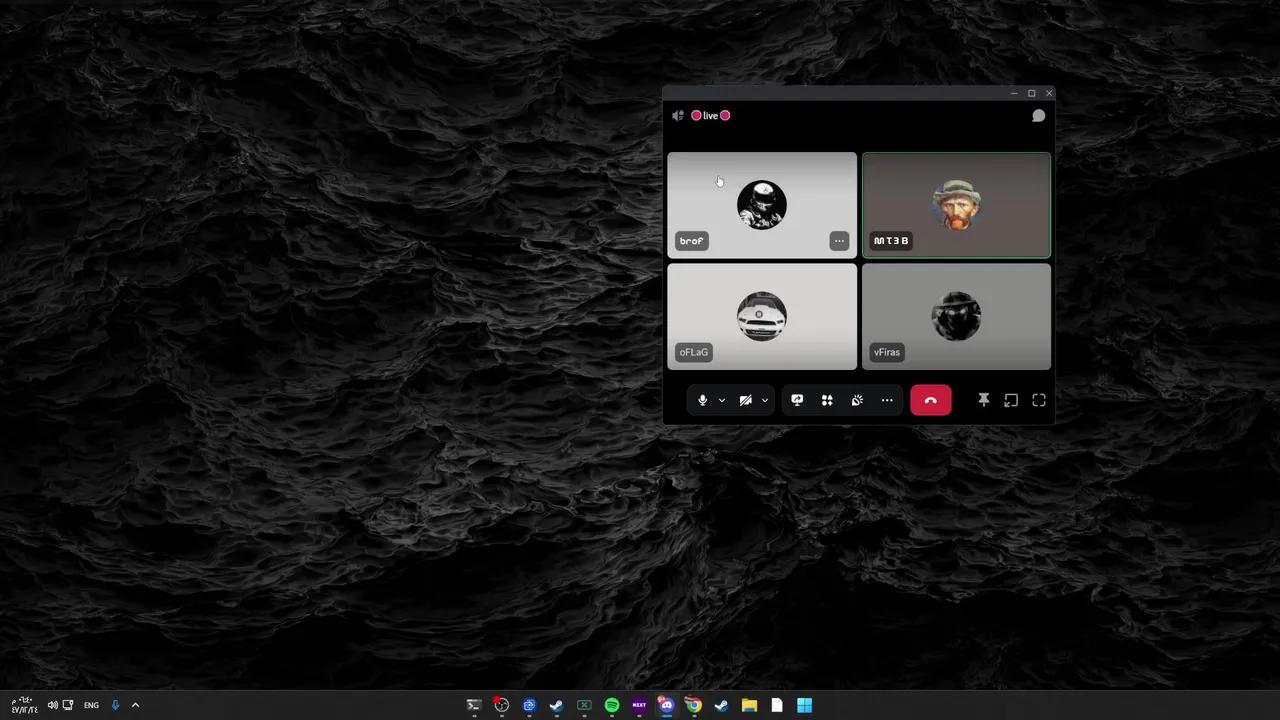The image size is (1280, 720).
Task: Pop the call back into the app
Action: (1011, 400)
